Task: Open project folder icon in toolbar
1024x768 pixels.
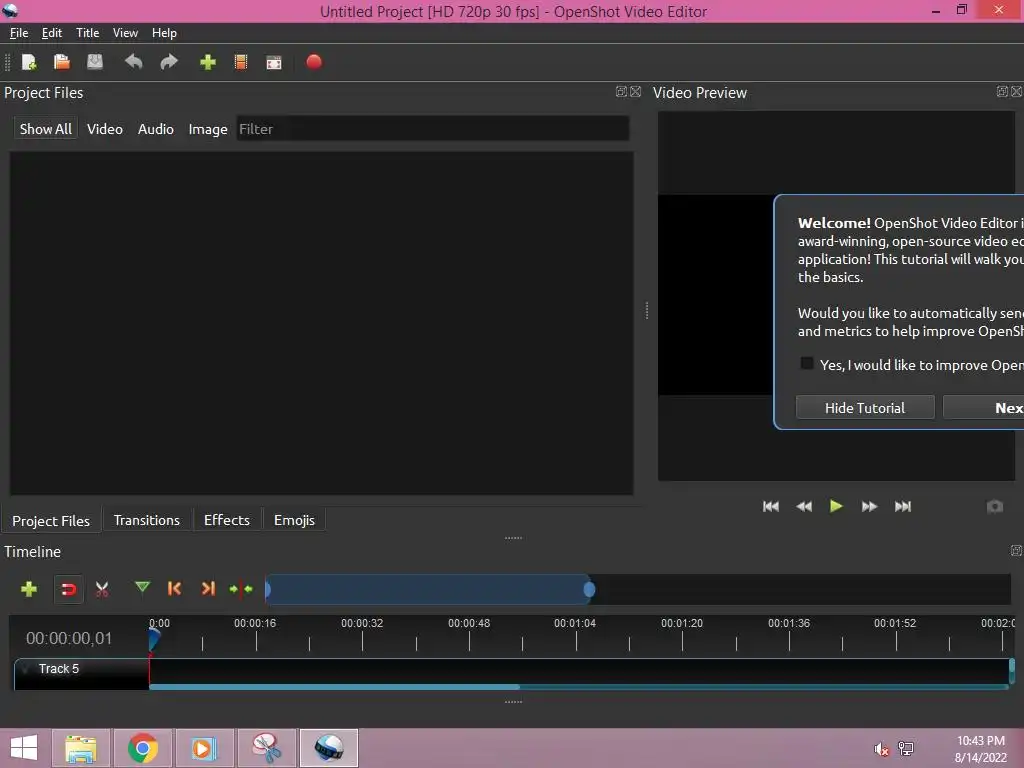Action: click(x=61, y=62)
